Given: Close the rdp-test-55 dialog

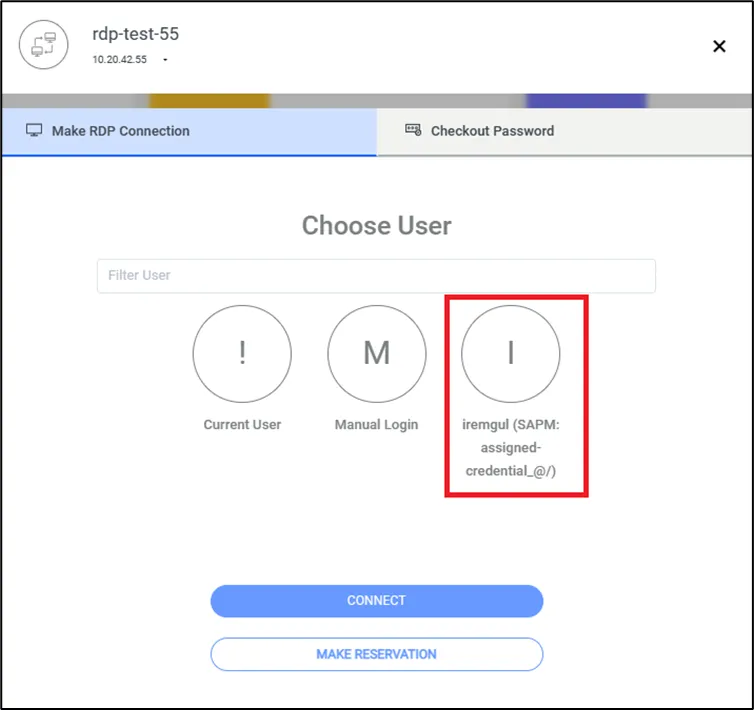Looking at the screenshot, I should pos(719,46).
